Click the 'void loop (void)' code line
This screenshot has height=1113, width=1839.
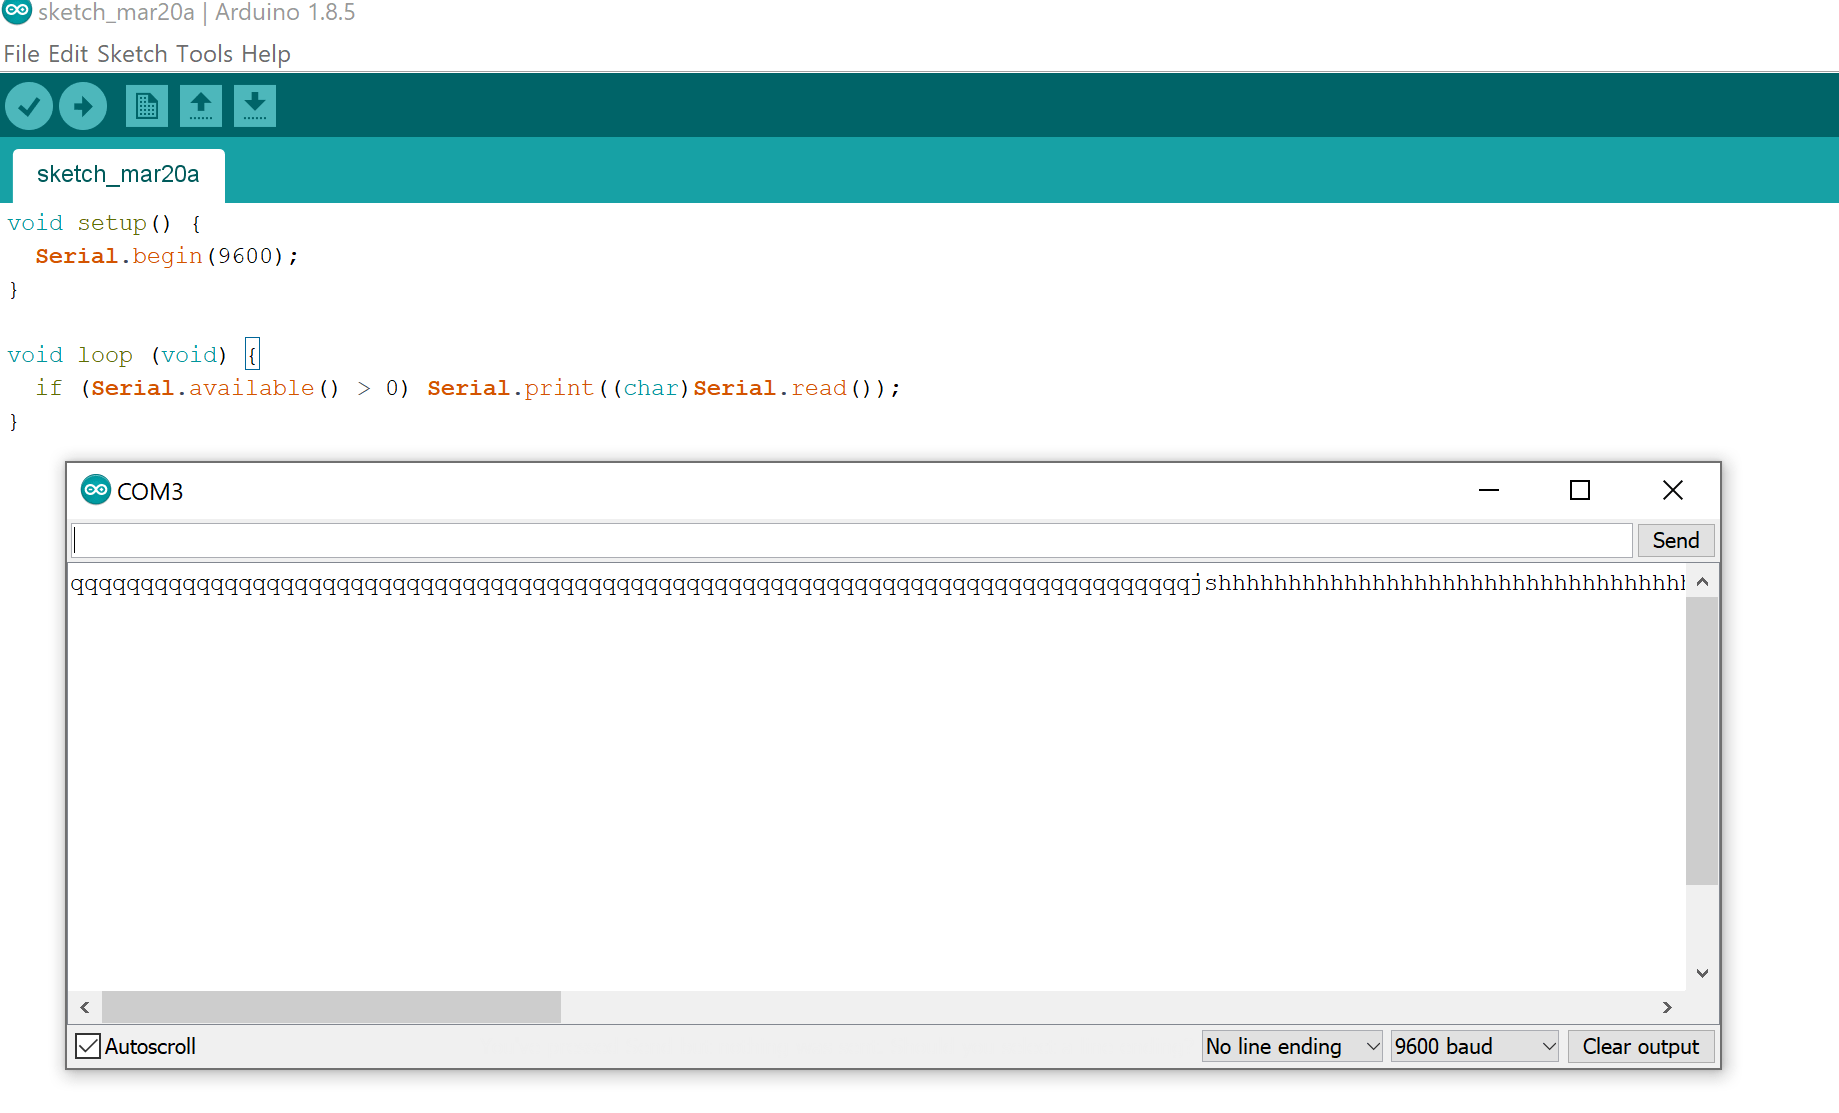pos(133,355)
